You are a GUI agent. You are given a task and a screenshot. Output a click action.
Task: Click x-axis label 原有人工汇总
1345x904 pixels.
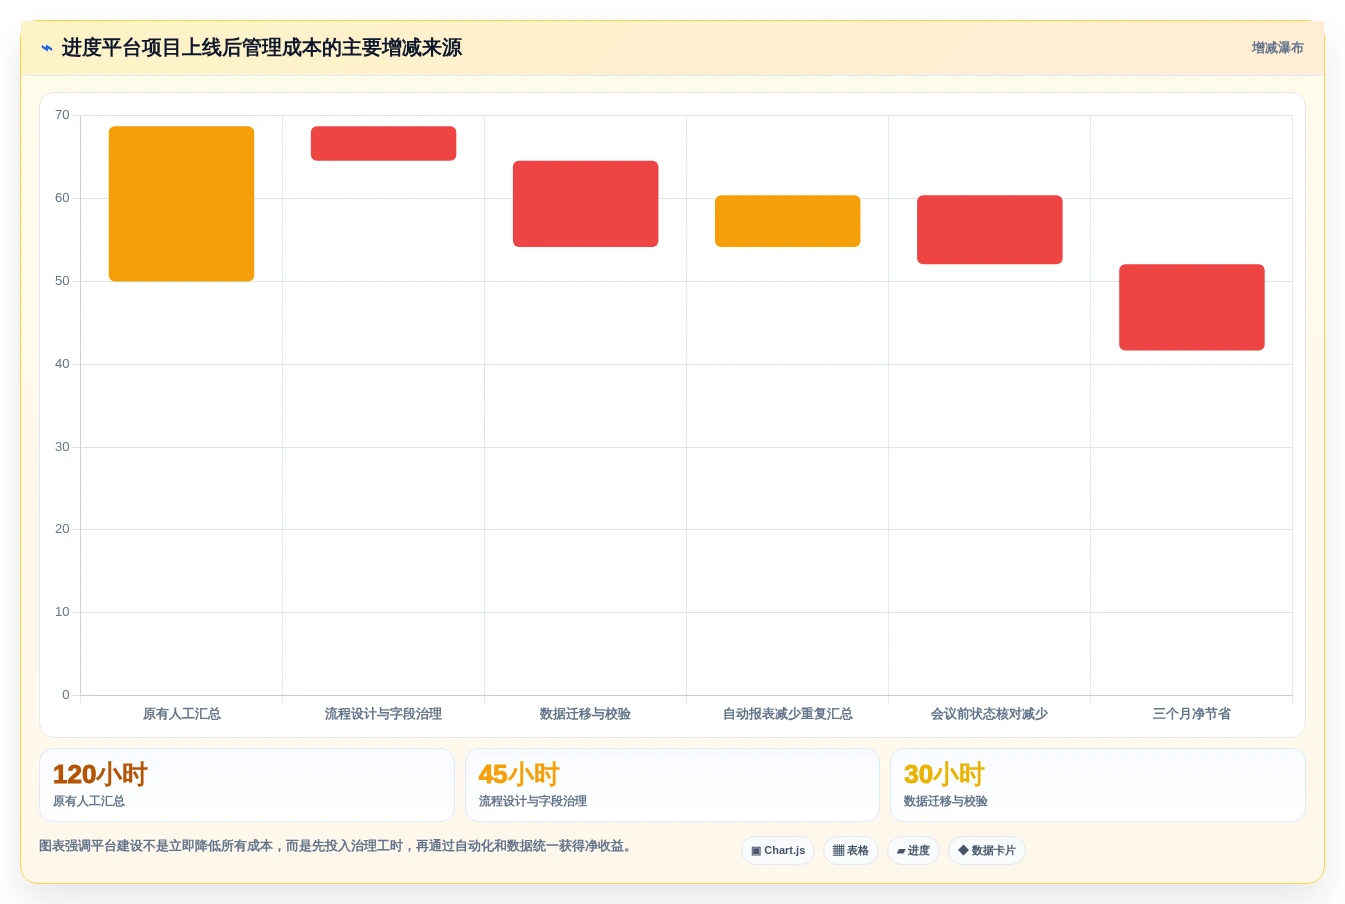[181, 714]
